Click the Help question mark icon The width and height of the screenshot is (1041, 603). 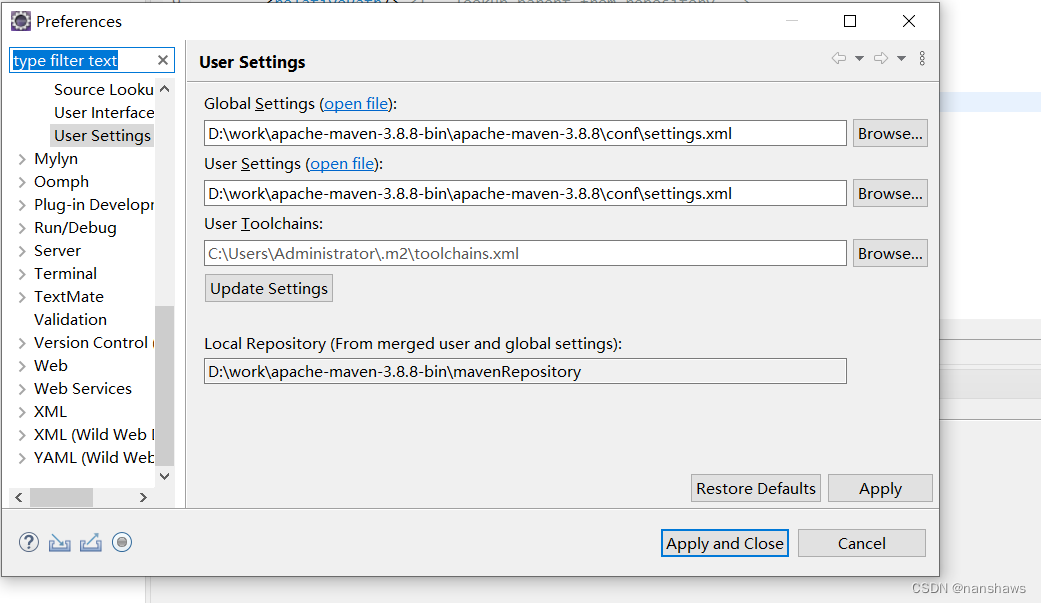[29, 543]
